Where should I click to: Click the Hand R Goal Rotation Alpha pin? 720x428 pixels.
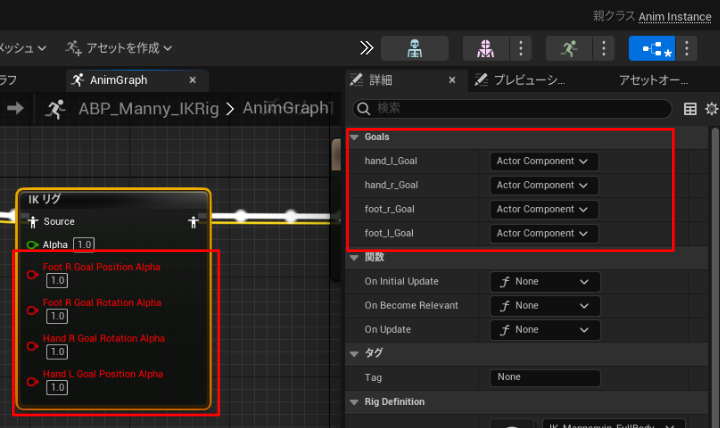tap(32, 346)
